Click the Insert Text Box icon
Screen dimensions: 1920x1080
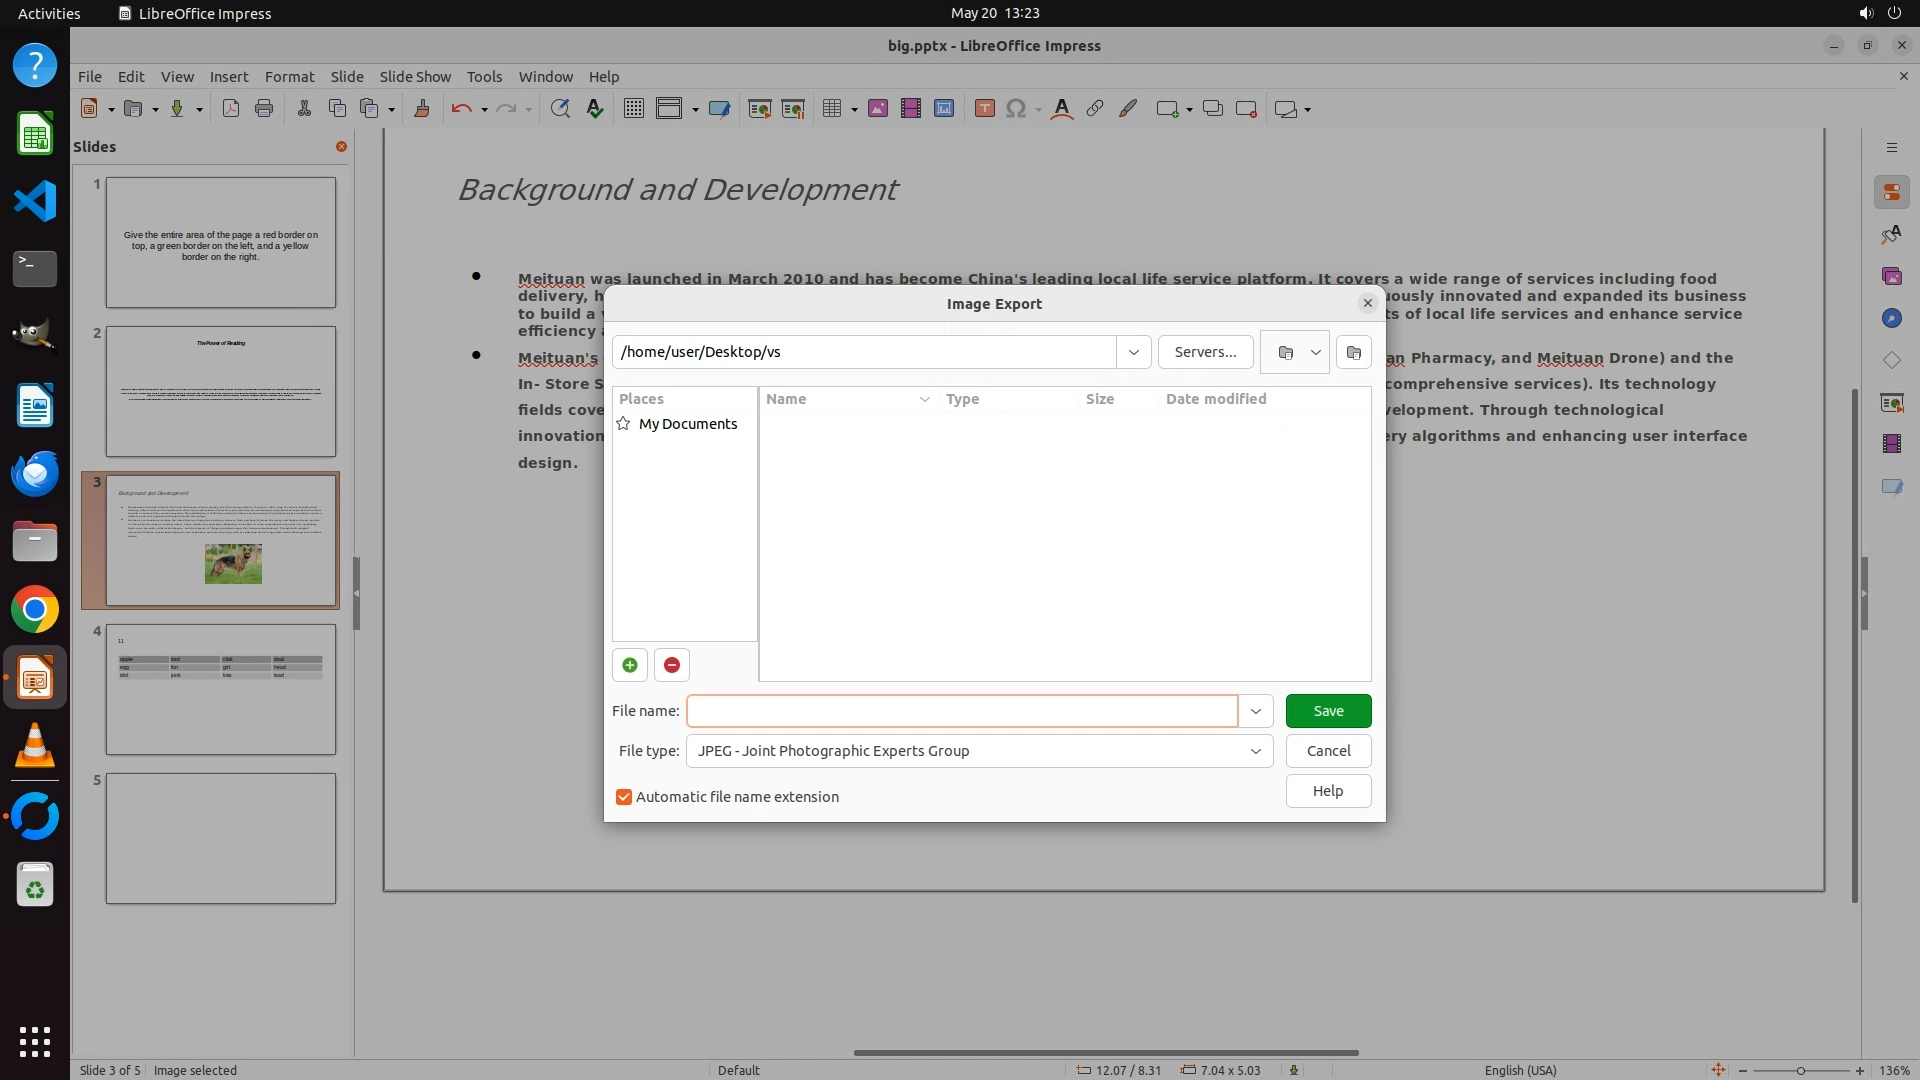coord(984,109)
